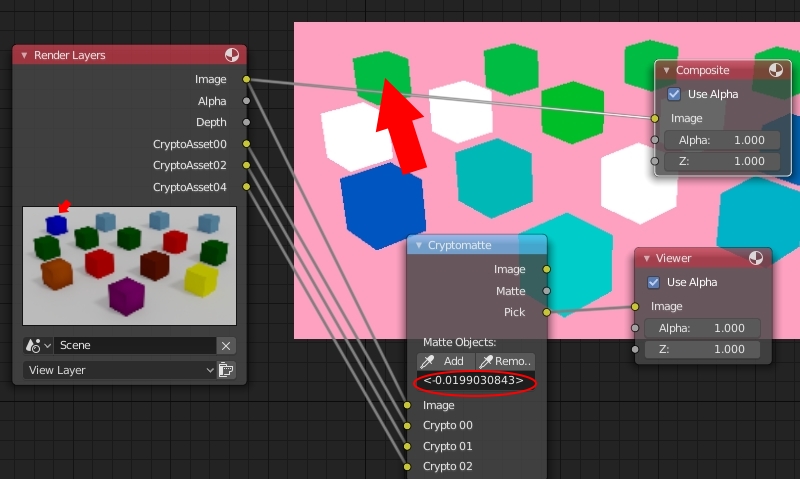
Task: Click the Viewer node preview sphere icon
Action: pyautogui.click(x=756, y=258)
